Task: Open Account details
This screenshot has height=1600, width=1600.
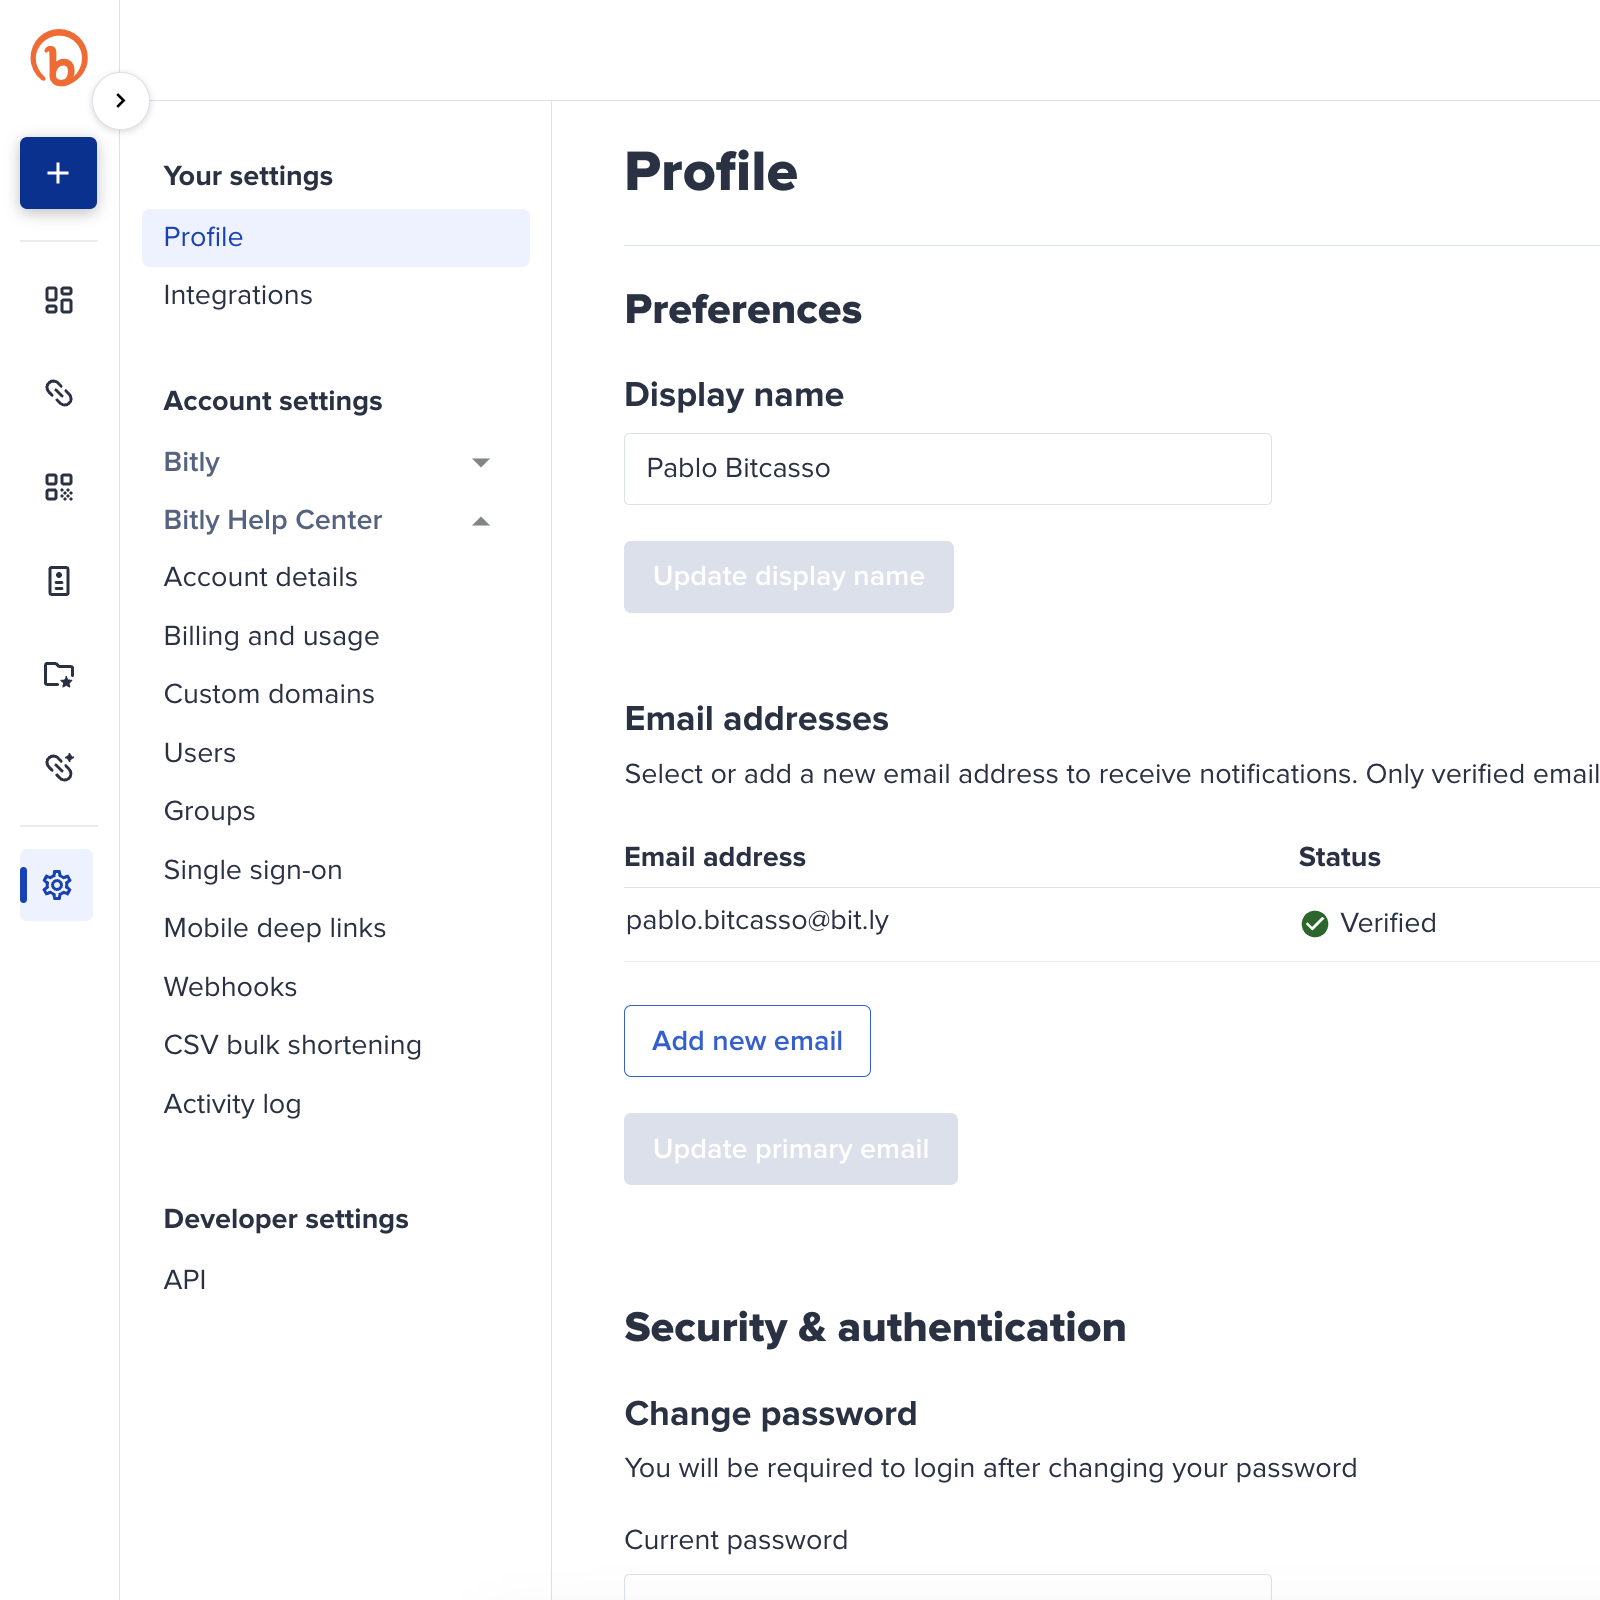Action: [261, 577]
